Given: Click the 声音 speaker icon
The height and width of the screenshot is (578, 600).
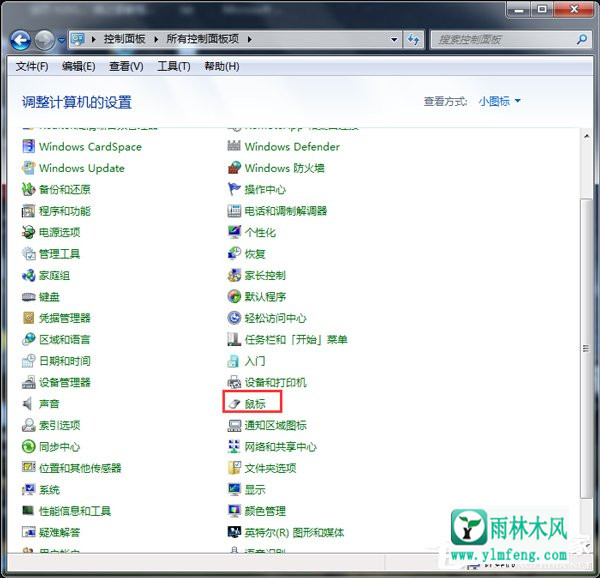Looking at the screenshot, I should [28, 404].
